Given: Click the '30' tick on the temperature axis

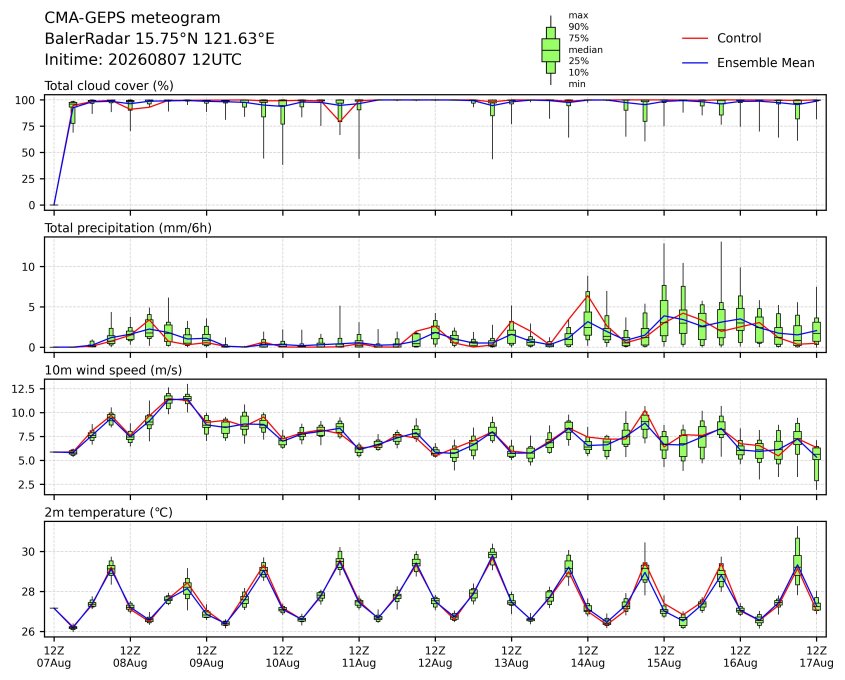Looking at the screenshot, I should click(x=29, y=552).
